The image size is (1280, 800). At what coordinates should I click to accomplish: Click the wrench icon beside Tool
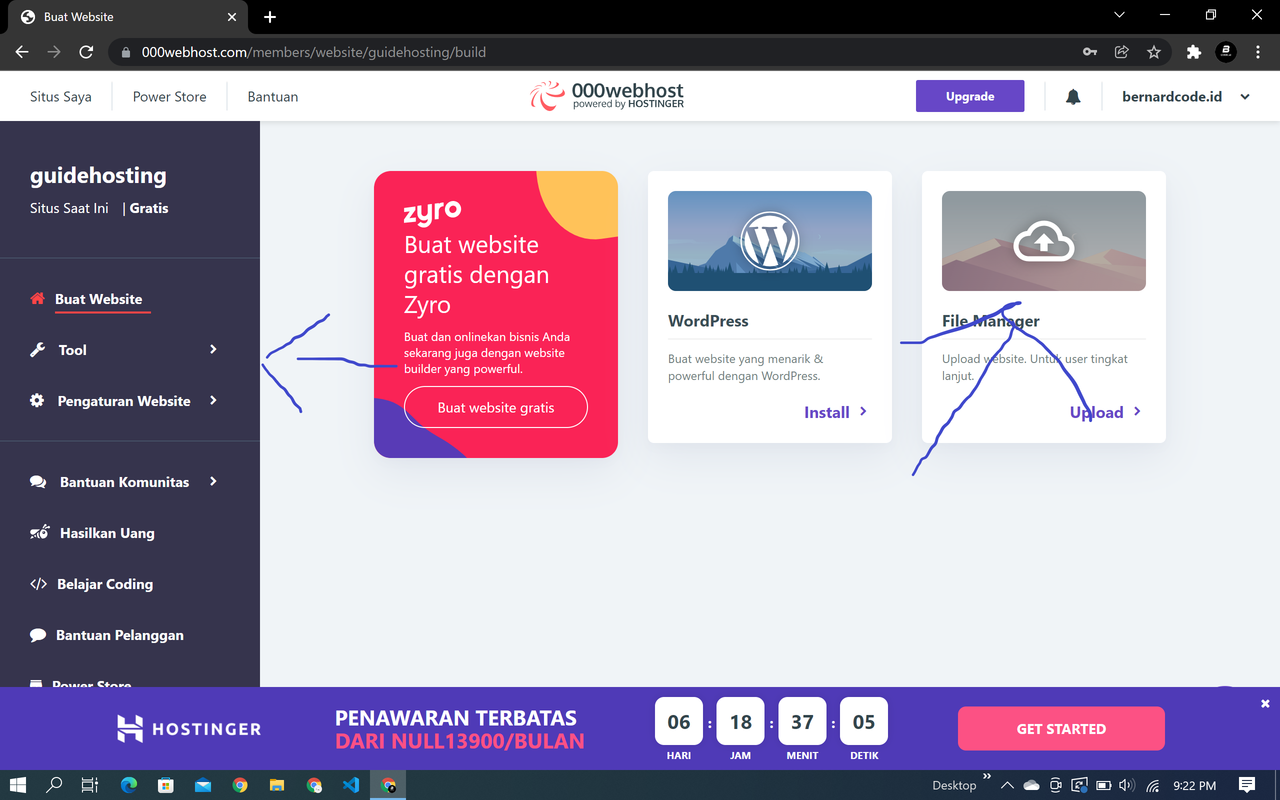38,350
